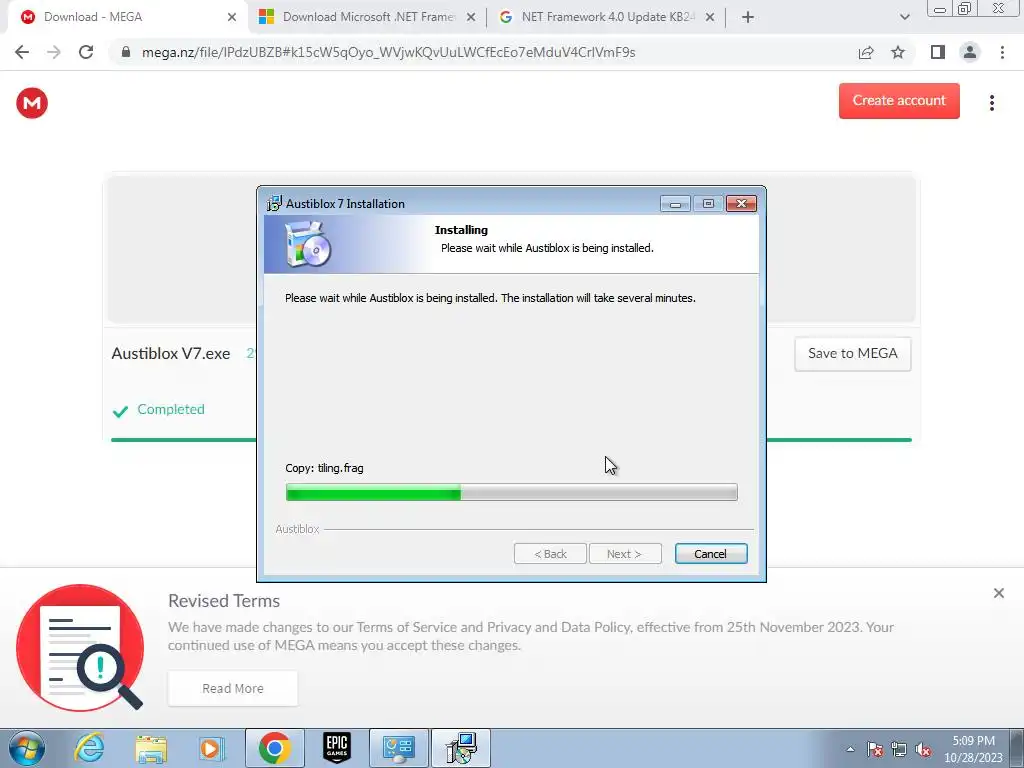Click the taskbar clock showing 5:09 PM
This screenshot has height=768, width=1024.
[973, 749]
